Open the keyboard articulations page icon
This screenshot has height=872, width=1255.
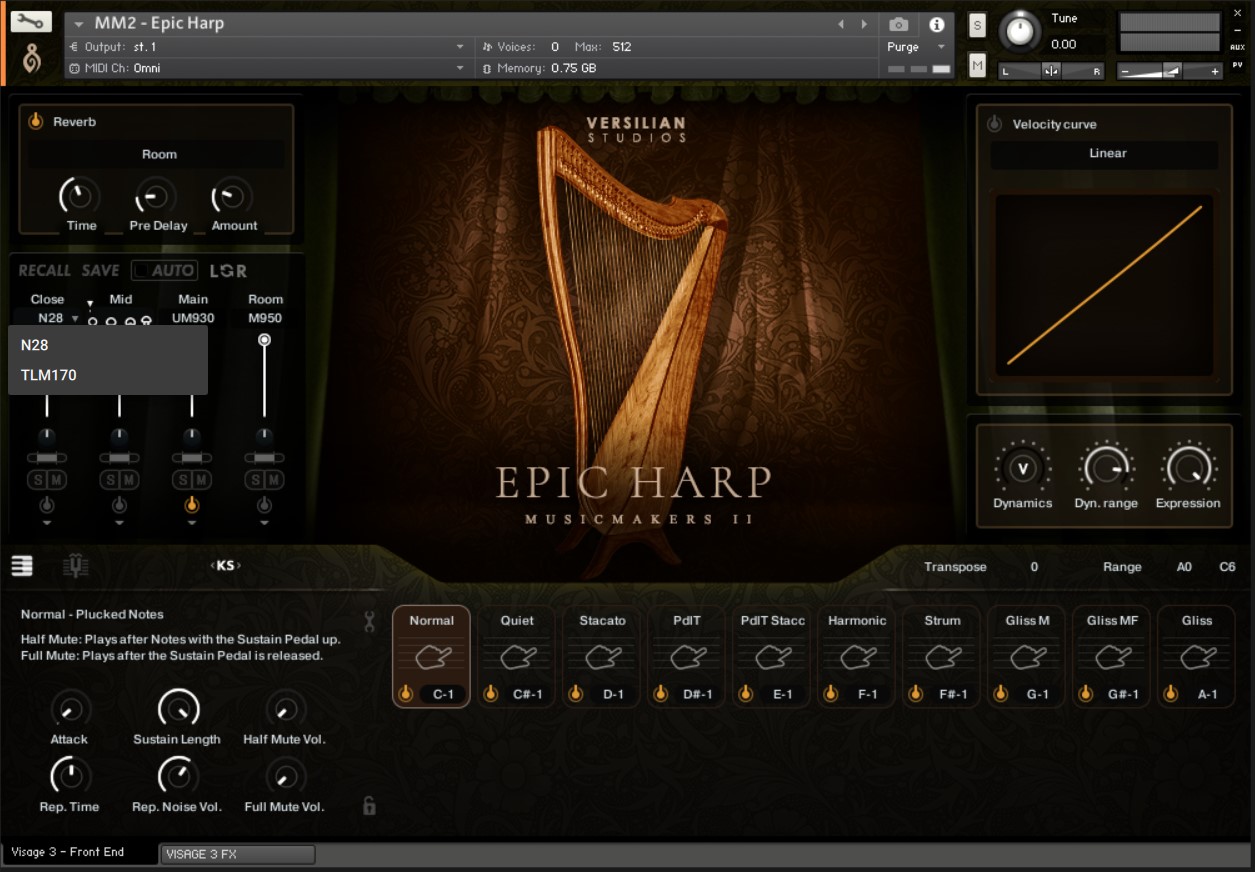(22, 566)
